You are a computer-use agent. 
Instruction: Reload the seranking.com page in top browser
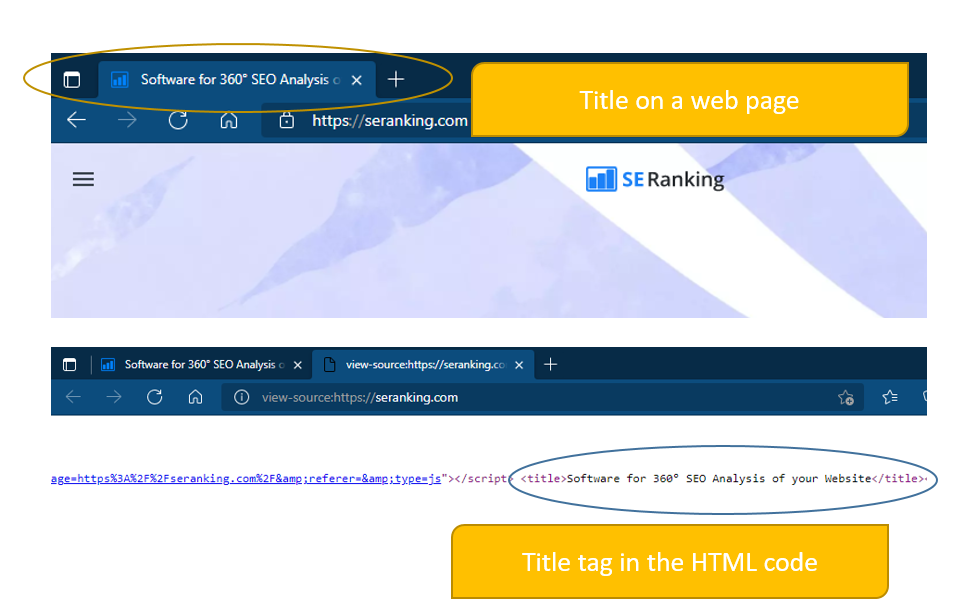click(x=178, y=120)
